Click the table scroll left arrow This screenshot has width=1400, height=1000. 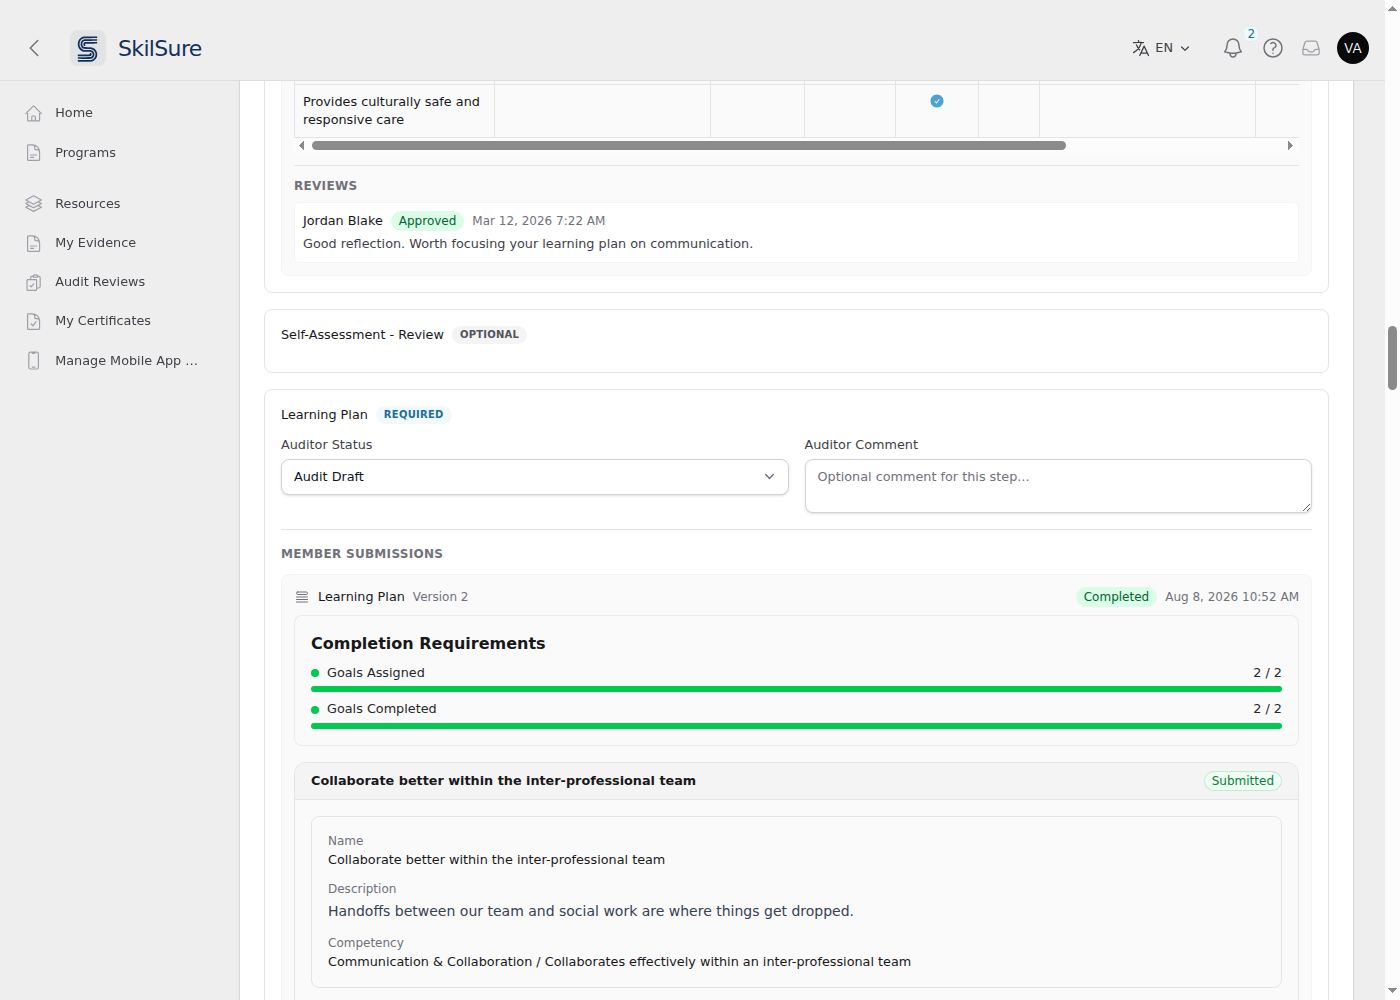(x=302, y=146)
